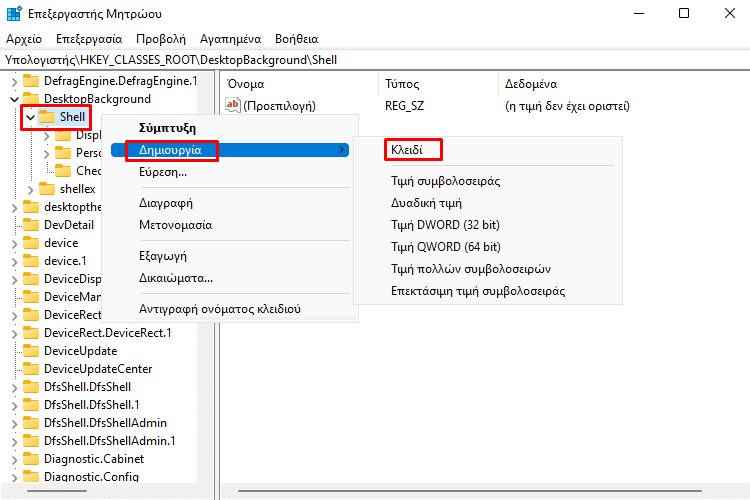Click the REG_SZ type cell
This screenshot has height=500, width=750.
405,106
